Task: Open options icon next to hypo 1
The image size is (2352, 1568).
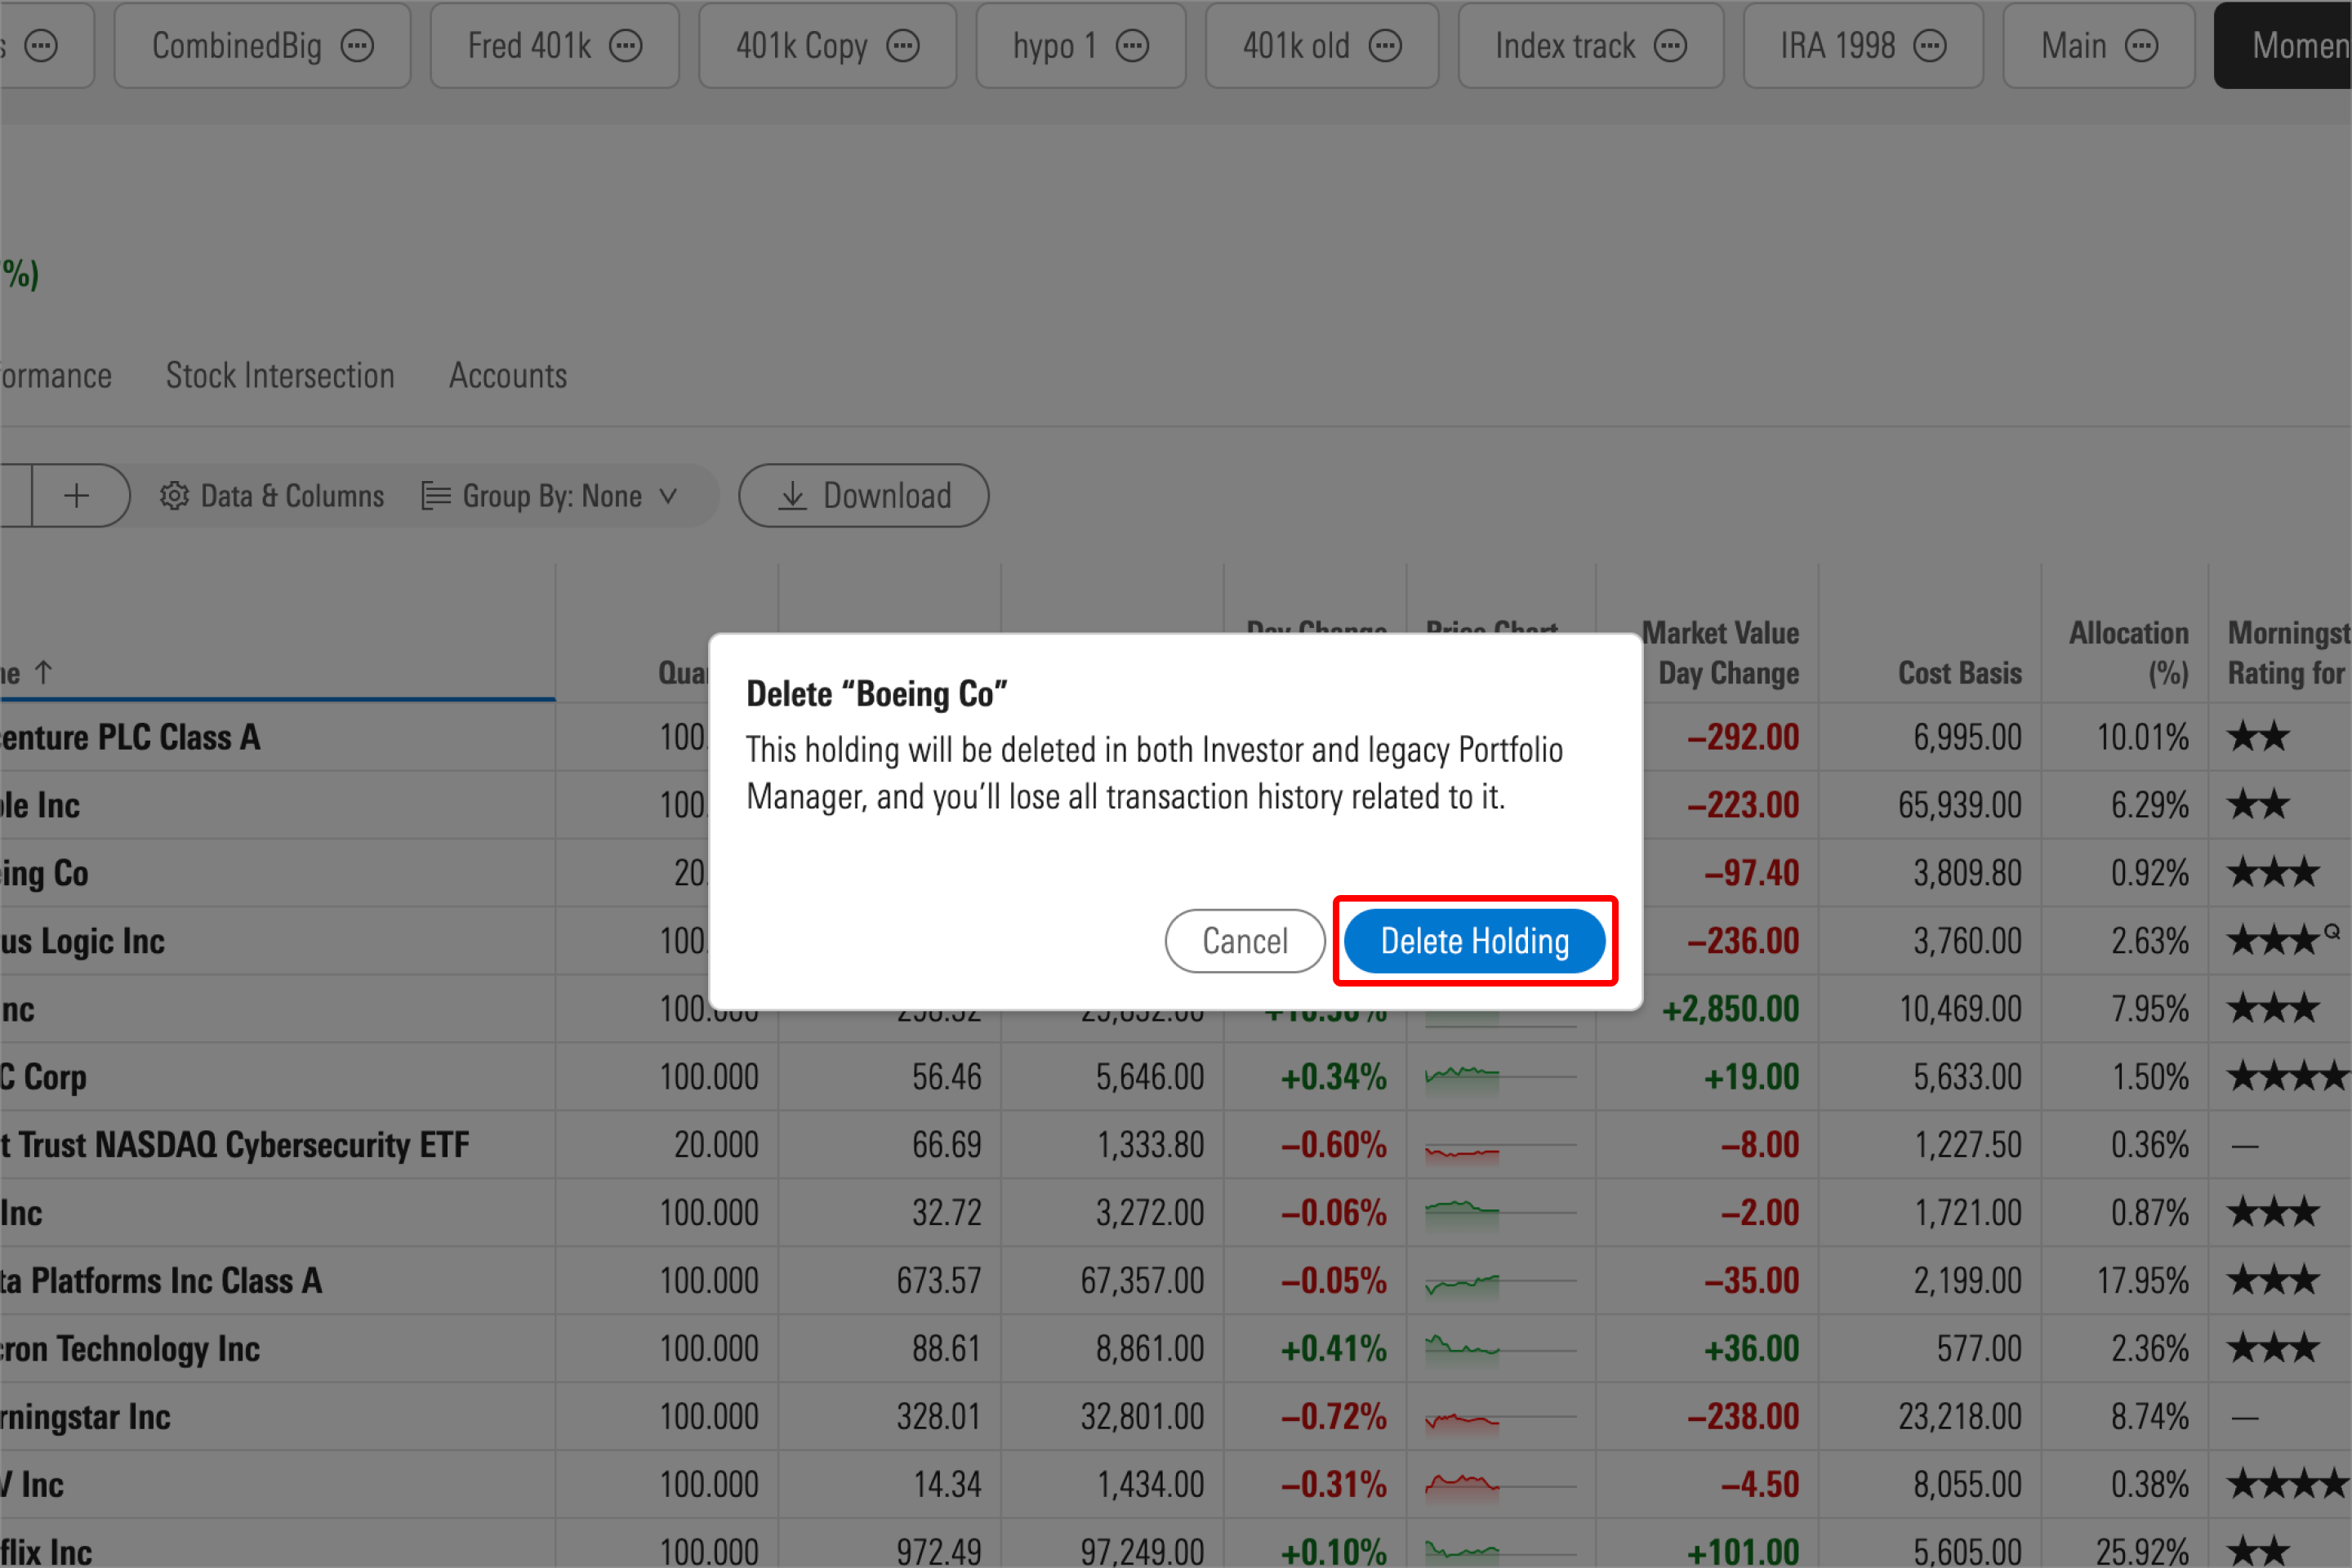Action: (1132, 46)
